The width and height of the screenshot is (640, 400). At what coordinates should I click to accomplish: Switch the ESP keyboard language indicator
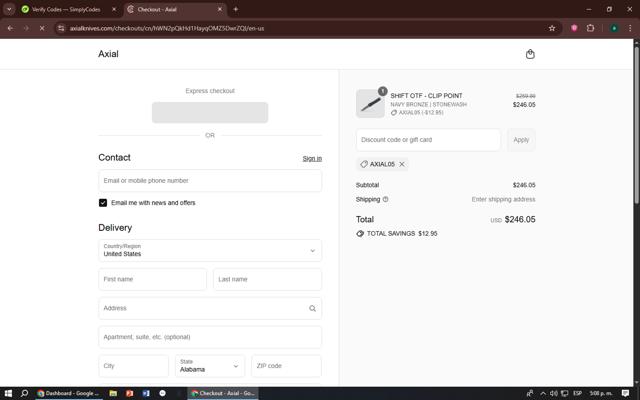pyautogui.click(x=577, y=393)
